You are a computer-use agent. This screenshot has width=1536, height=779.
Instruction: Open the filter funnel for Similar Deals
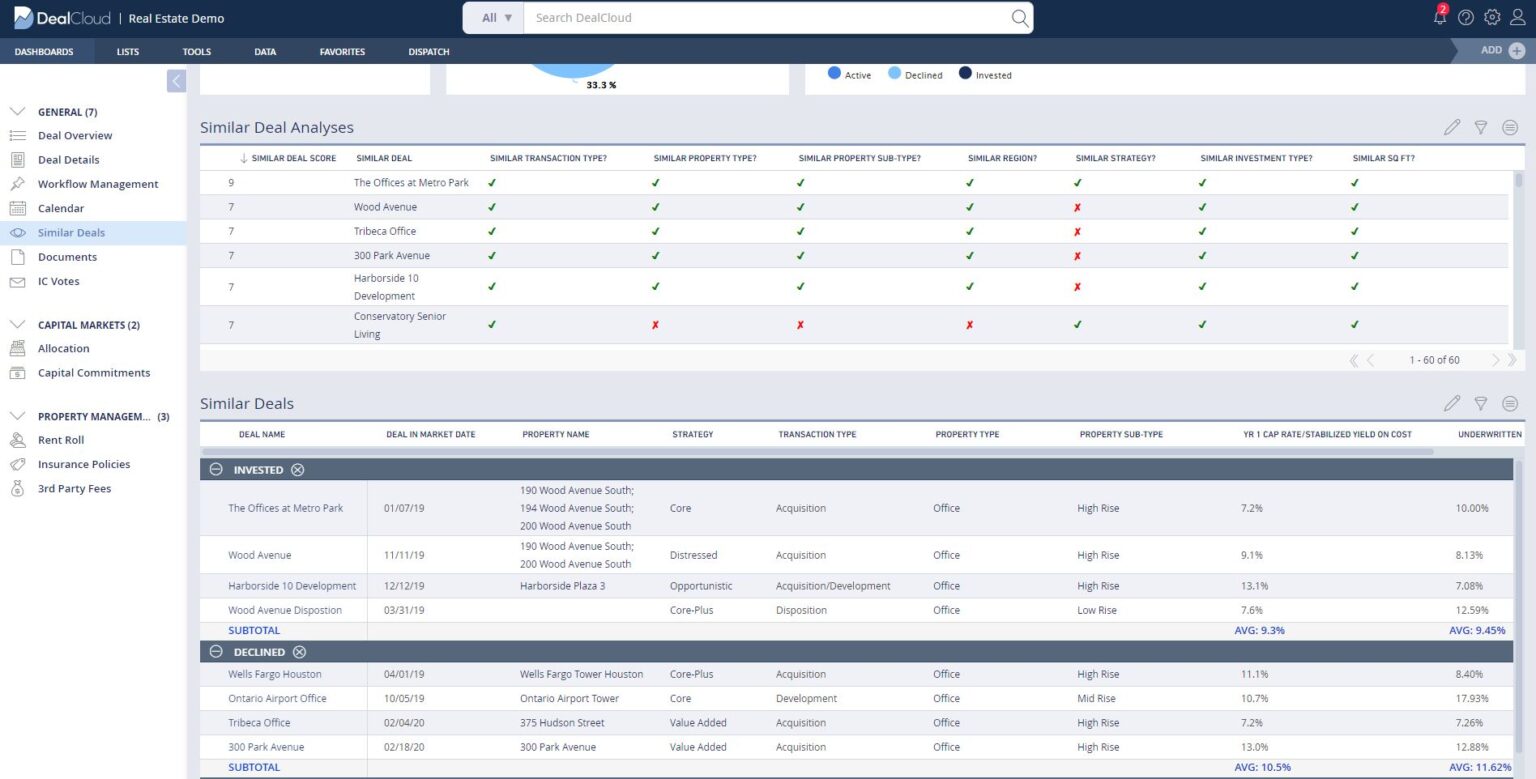[x=1481, y=403]
